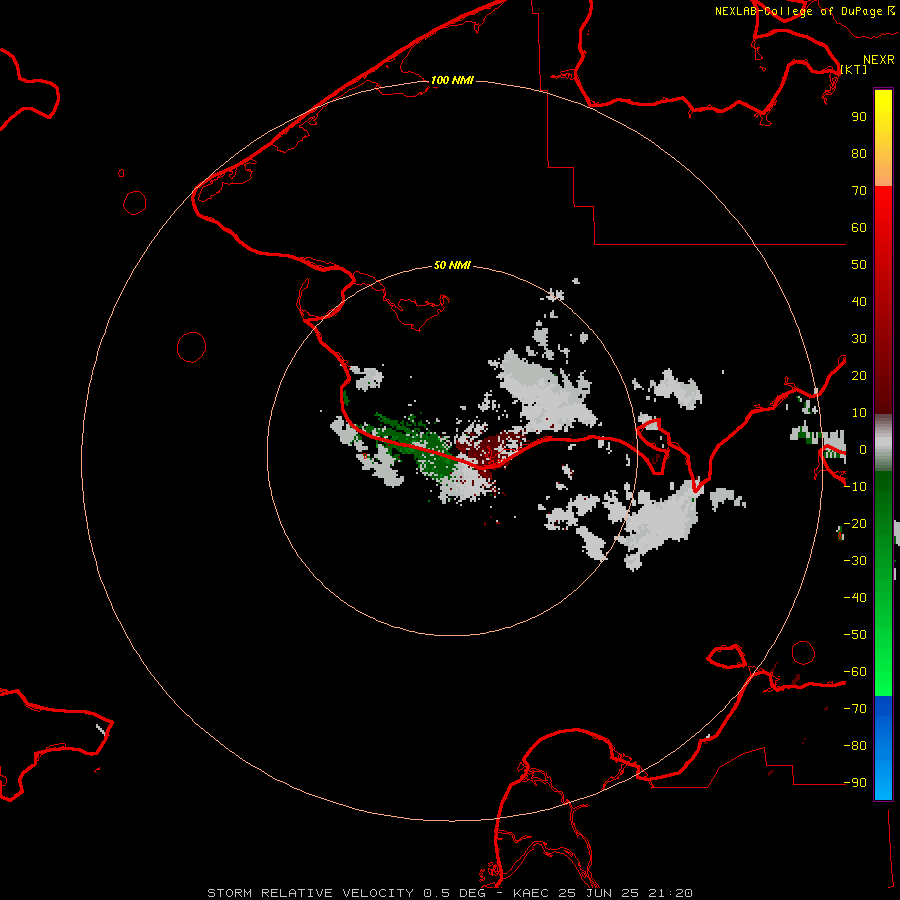
Task: Select the -30 knot scale label
Action: [855, 561]
